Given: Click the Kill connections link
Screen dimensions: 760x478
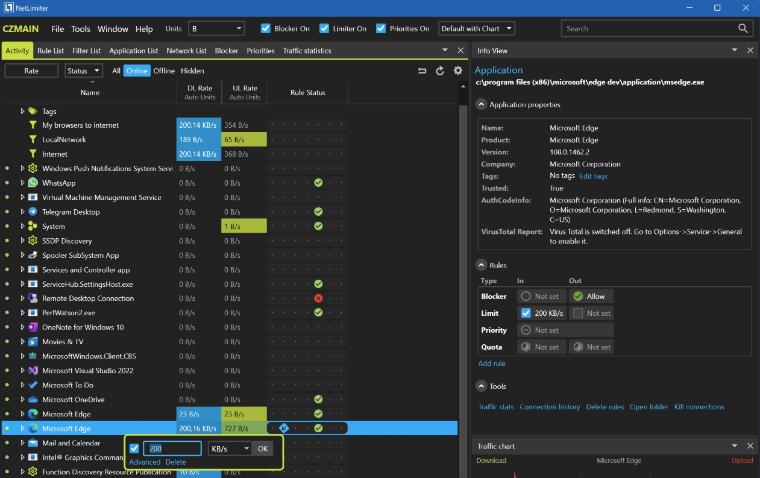Looking at the screenshot, I should click(x=699, y=407).
